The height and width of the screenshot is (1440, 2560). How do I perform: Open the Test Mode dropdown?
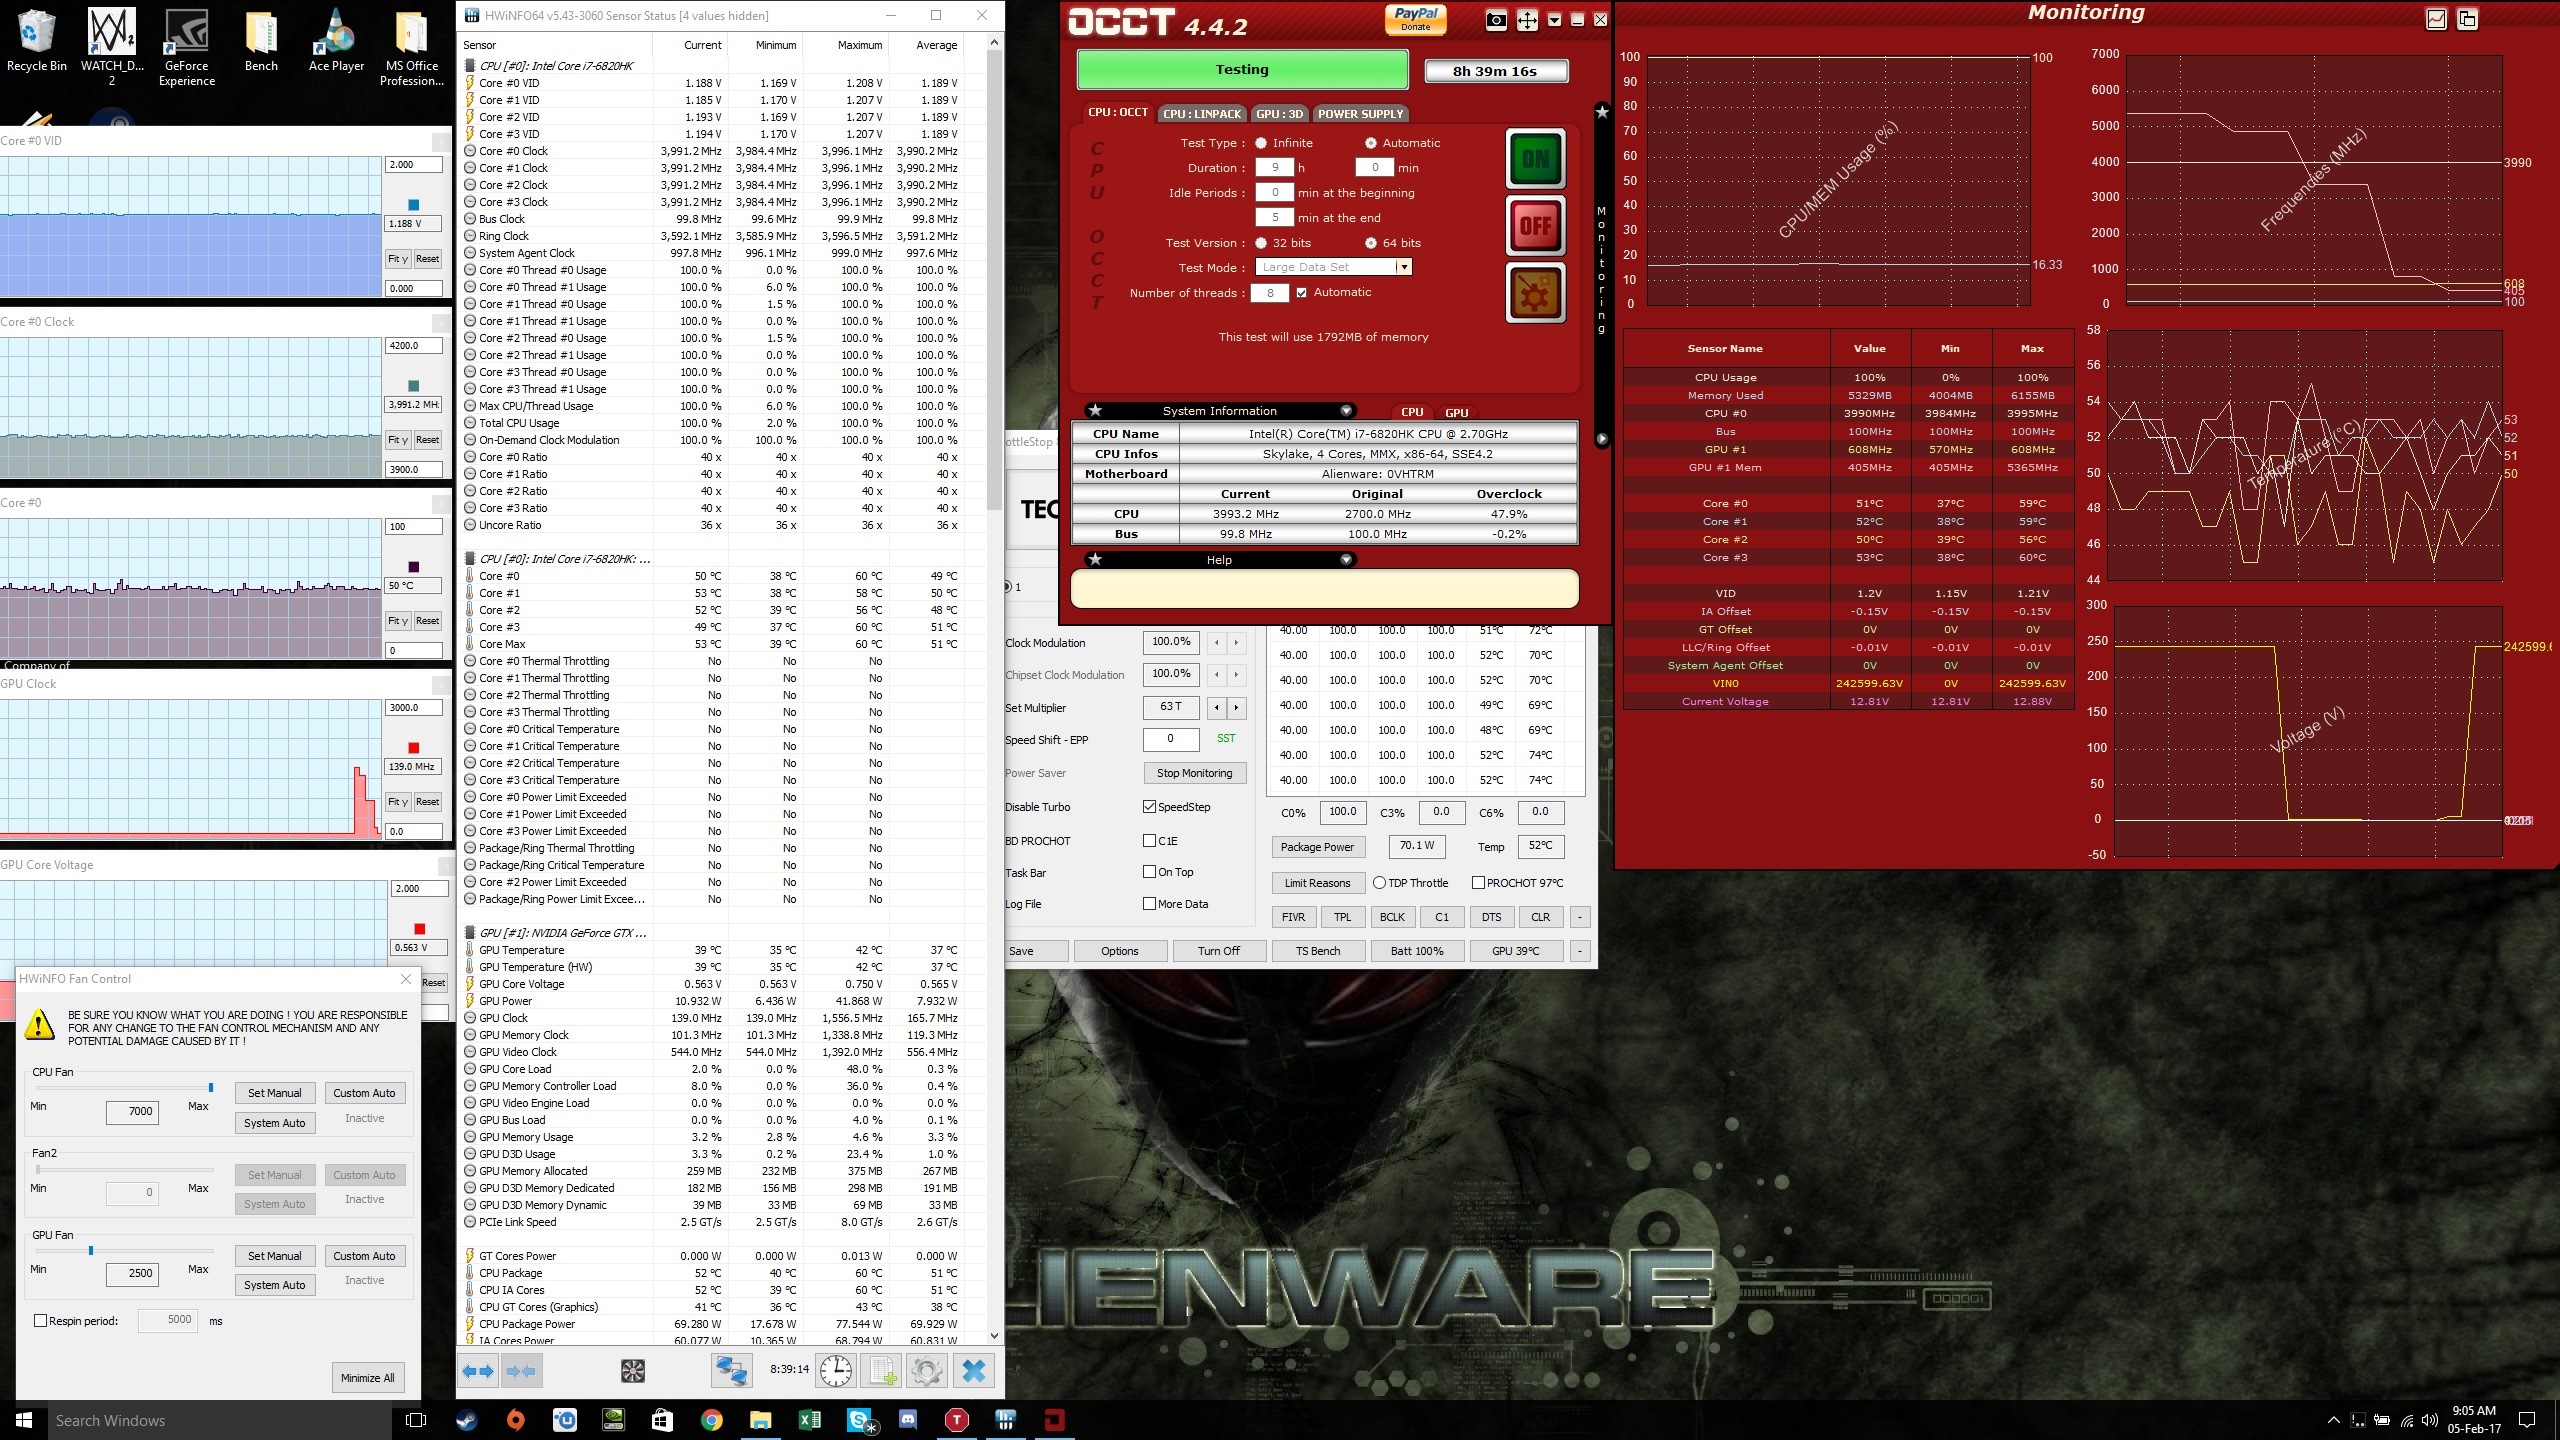(x=1404, y=267)
